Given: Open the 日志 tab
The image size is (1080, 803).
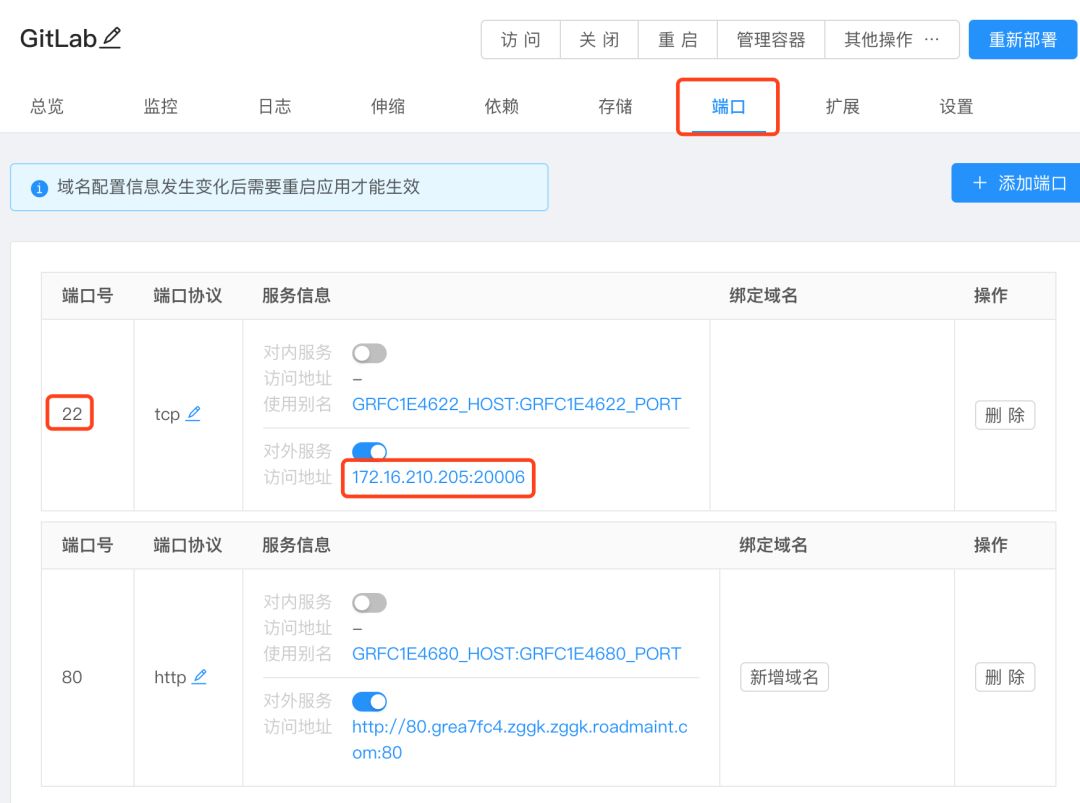Looking at the screenshot, I should pos(274,106).
